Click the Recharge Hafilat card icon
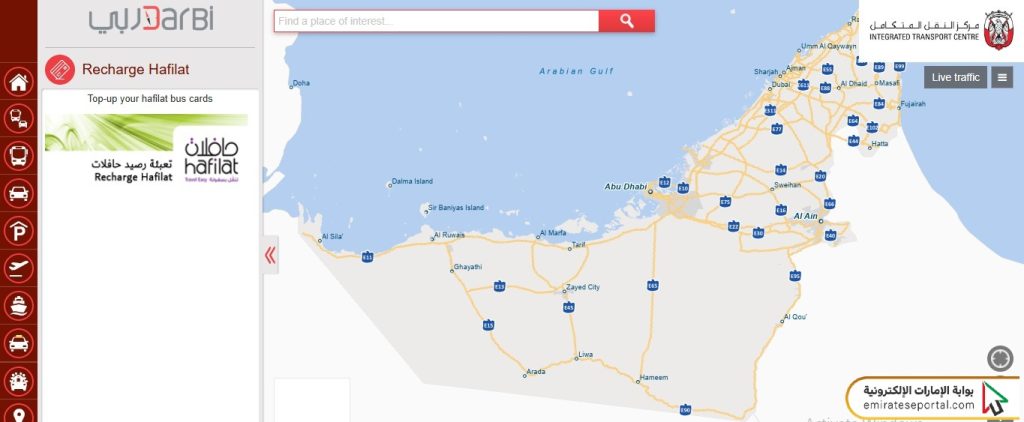1024x422 pixels. [x=60, y=69]
